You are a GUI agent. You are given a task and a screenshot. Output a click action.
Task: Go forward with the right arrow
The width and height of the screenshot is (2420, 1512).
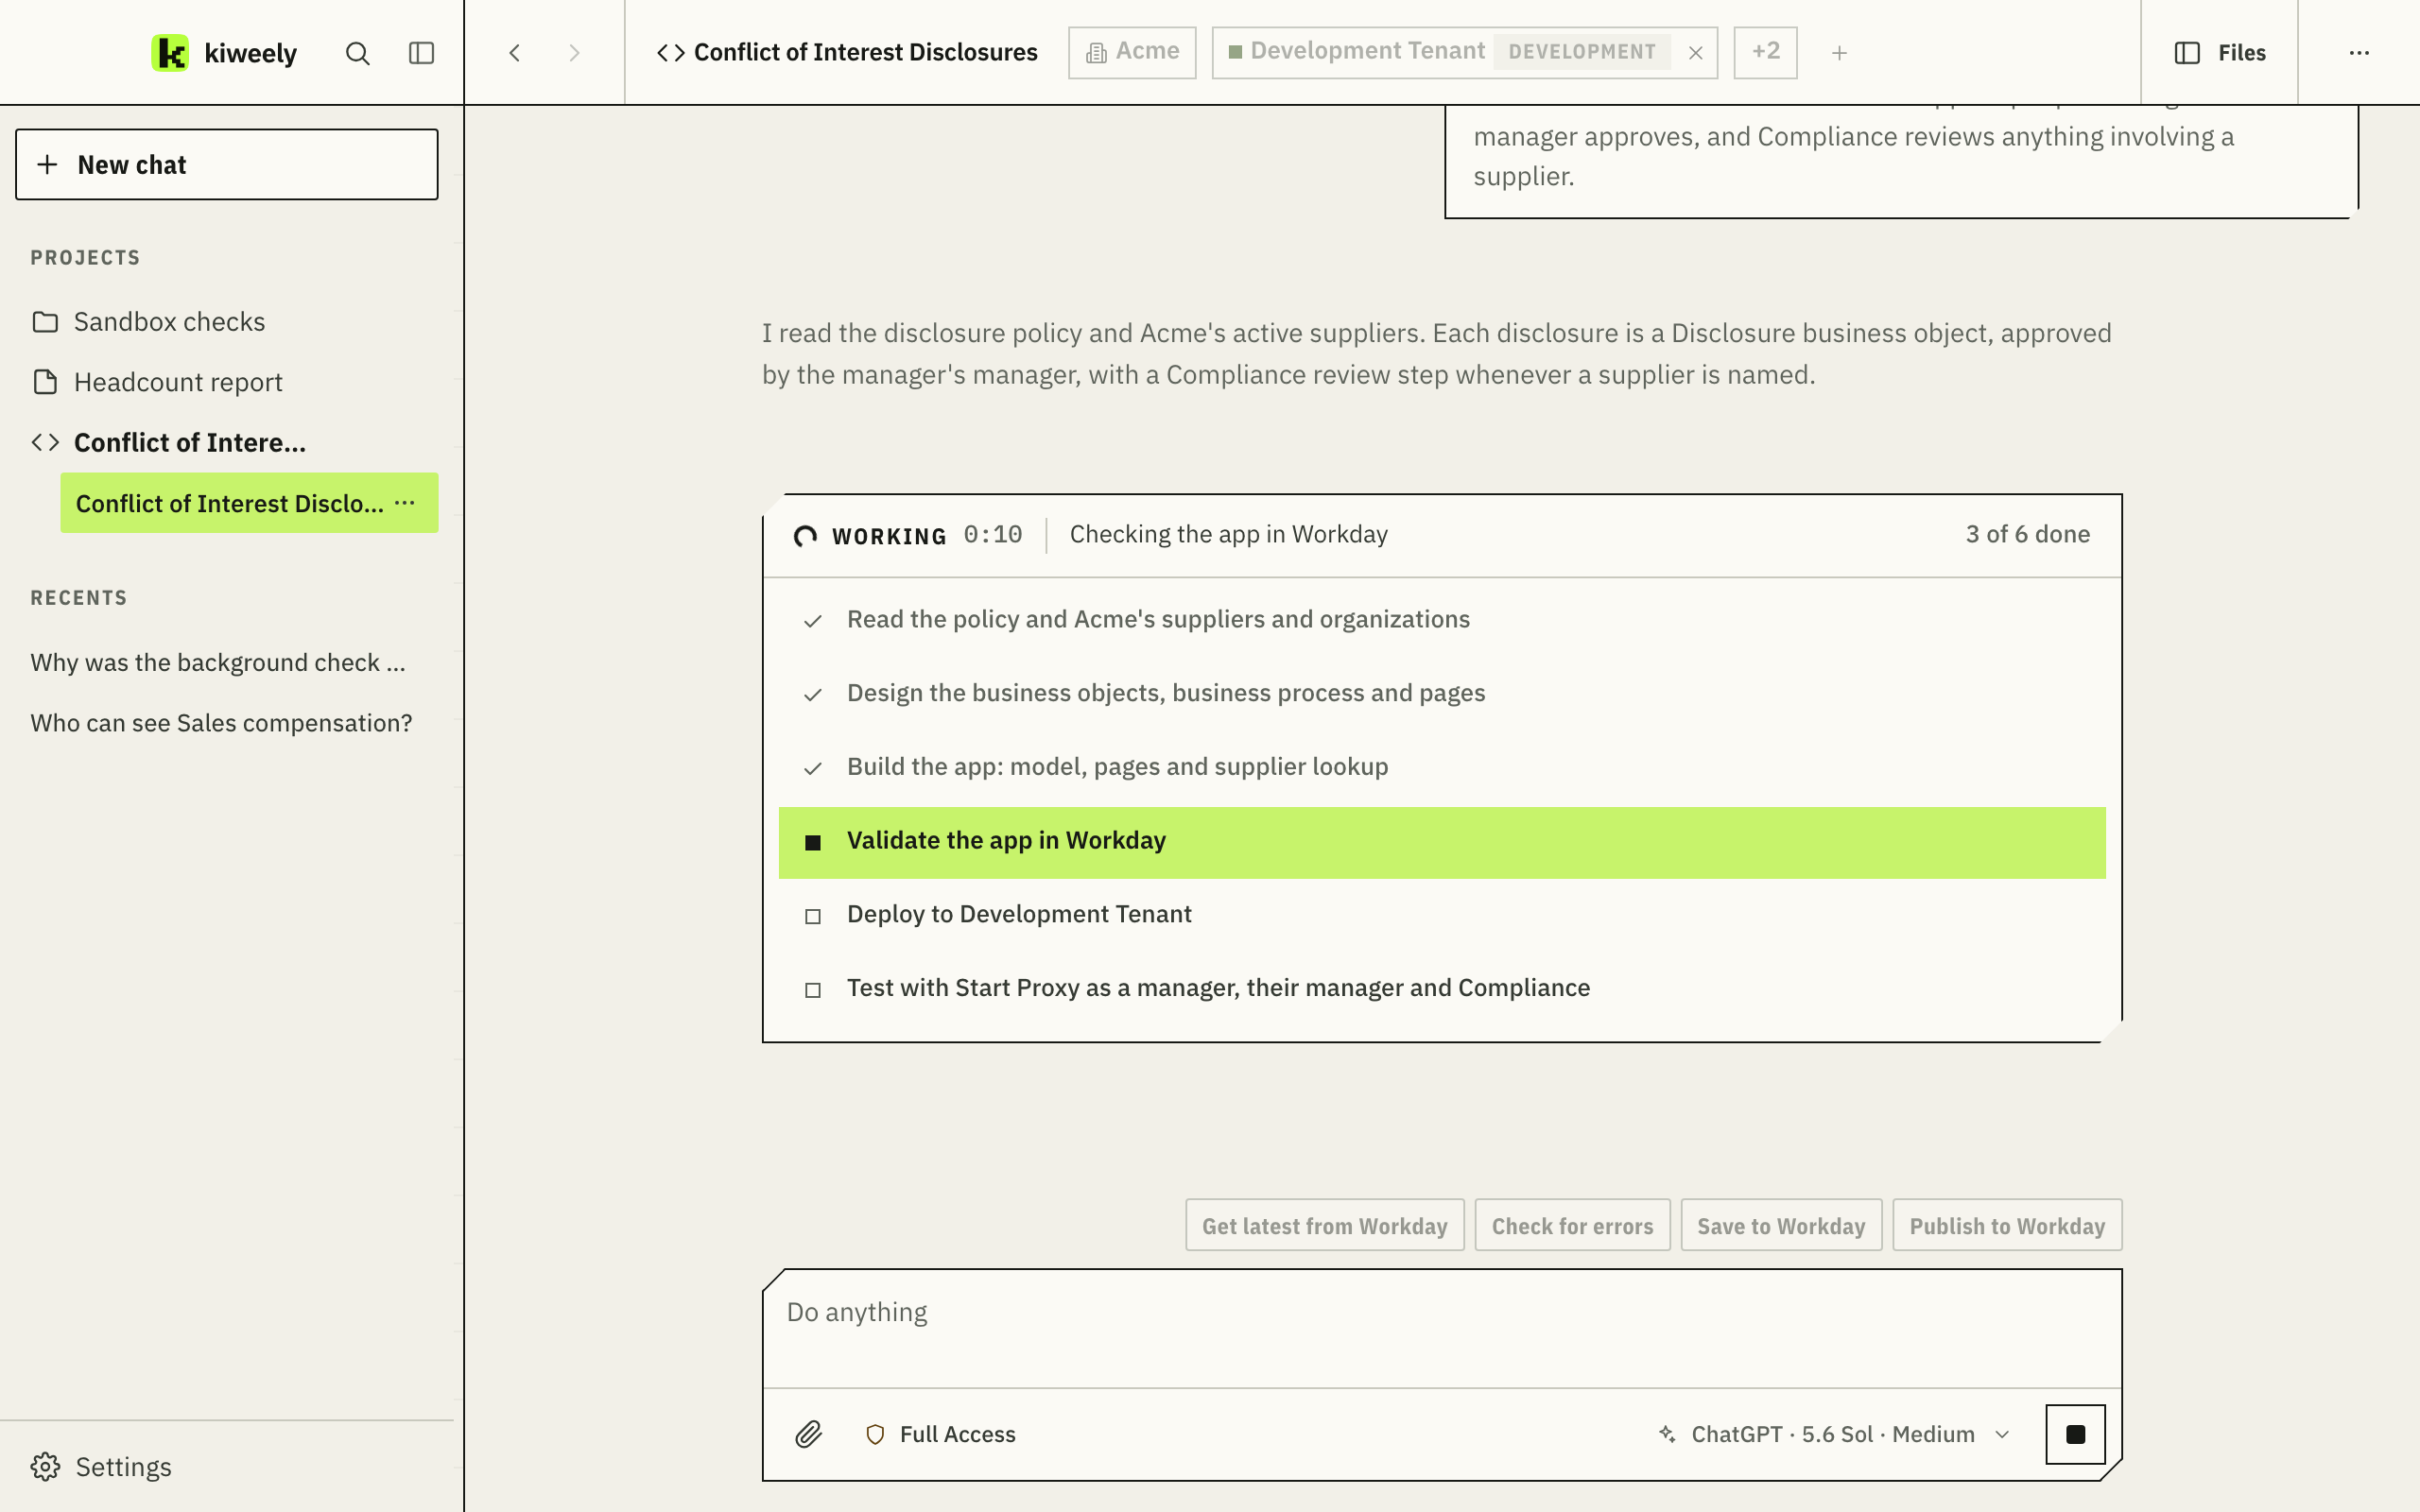tap(574, 53)
